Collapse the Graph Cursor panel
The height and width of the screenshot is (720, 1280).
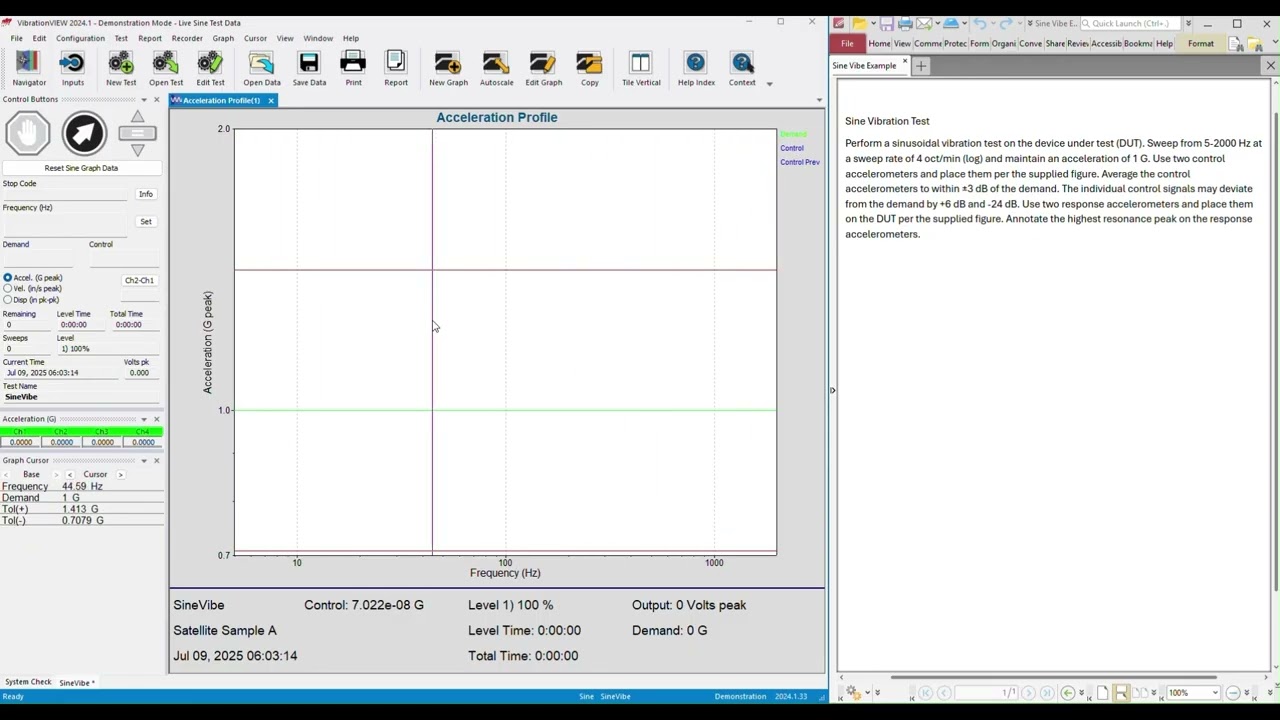(x=144, y=460)
